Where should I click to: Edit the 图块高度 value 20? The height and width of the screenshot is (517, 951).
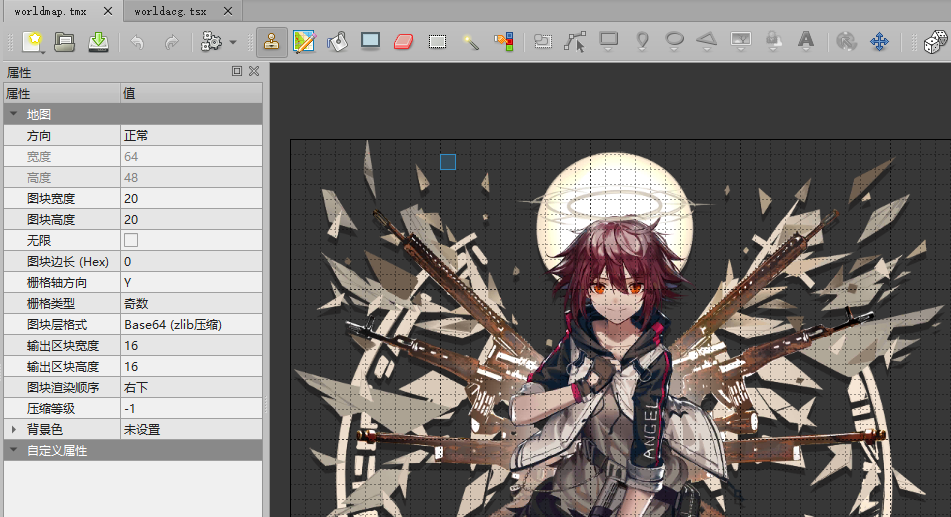tap(192, 219)
